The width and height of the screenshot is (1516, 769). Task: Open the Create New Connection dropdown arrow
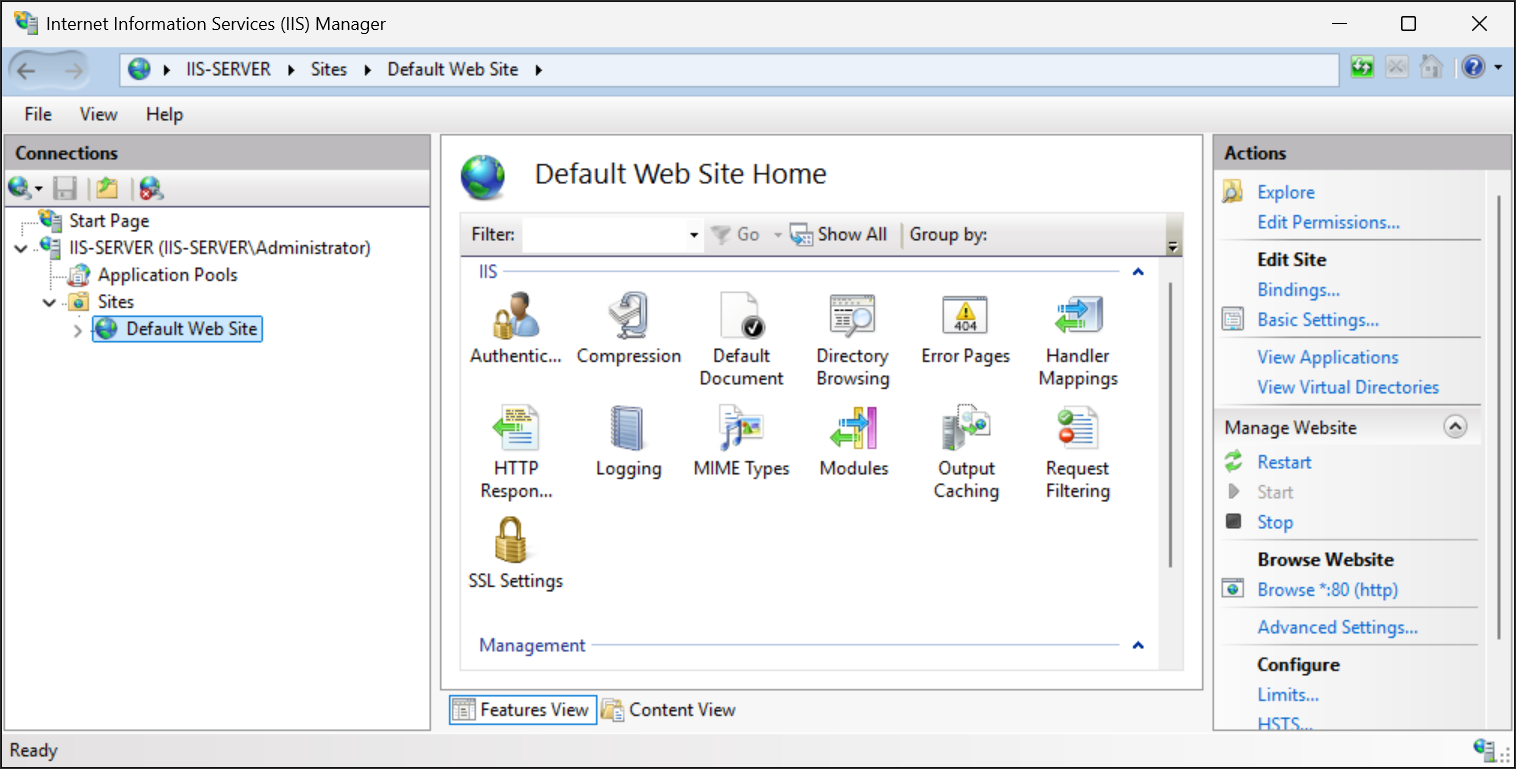tap(39, 189)
